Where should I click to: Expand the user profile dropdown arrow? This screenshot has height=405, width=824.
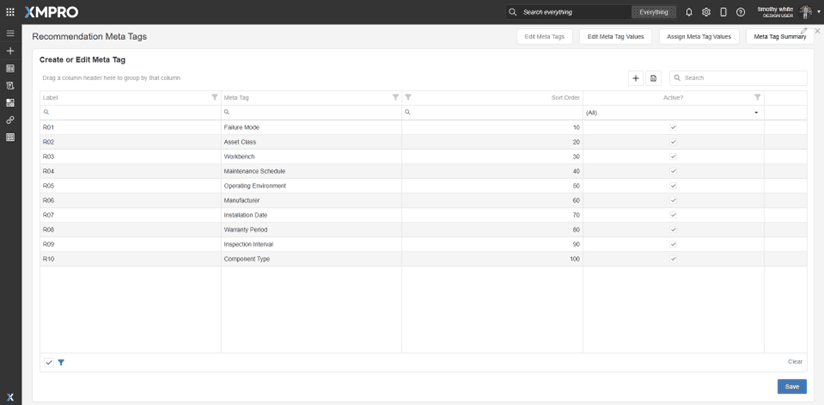(x=819, y=12)
